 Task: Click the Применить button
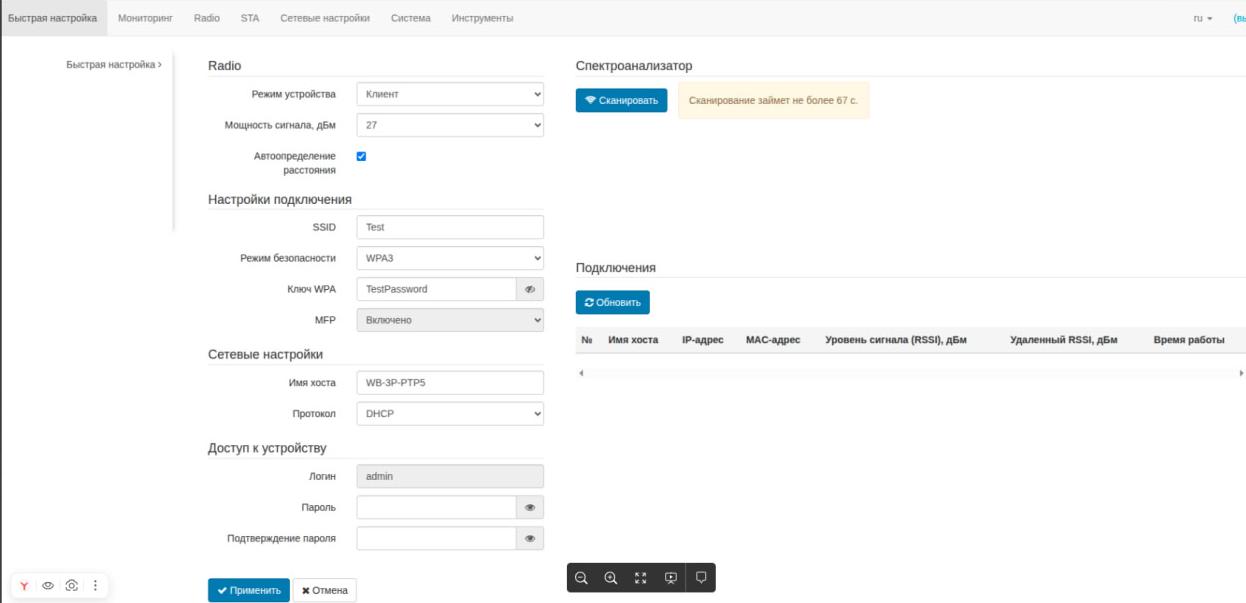249,590
